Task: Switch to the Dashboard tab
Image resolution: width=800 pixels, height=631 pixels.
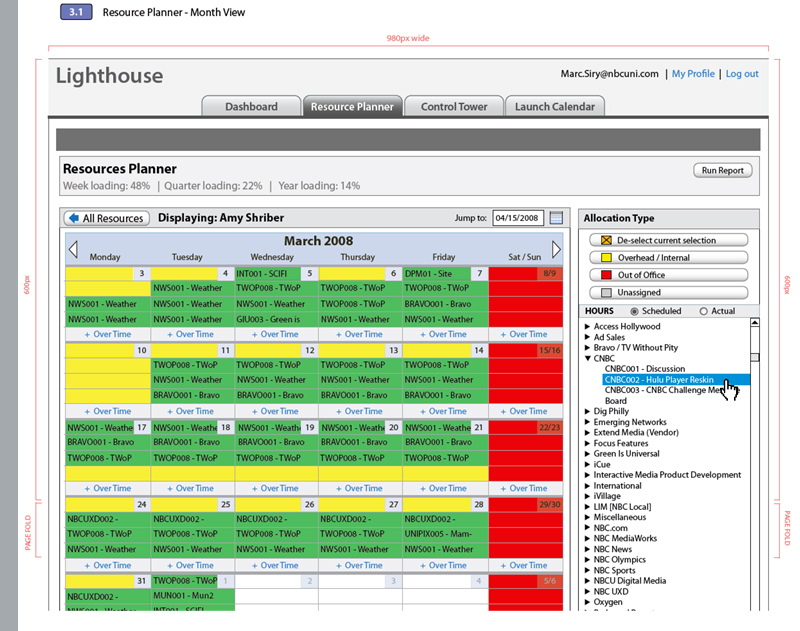Action: (251, 106)
